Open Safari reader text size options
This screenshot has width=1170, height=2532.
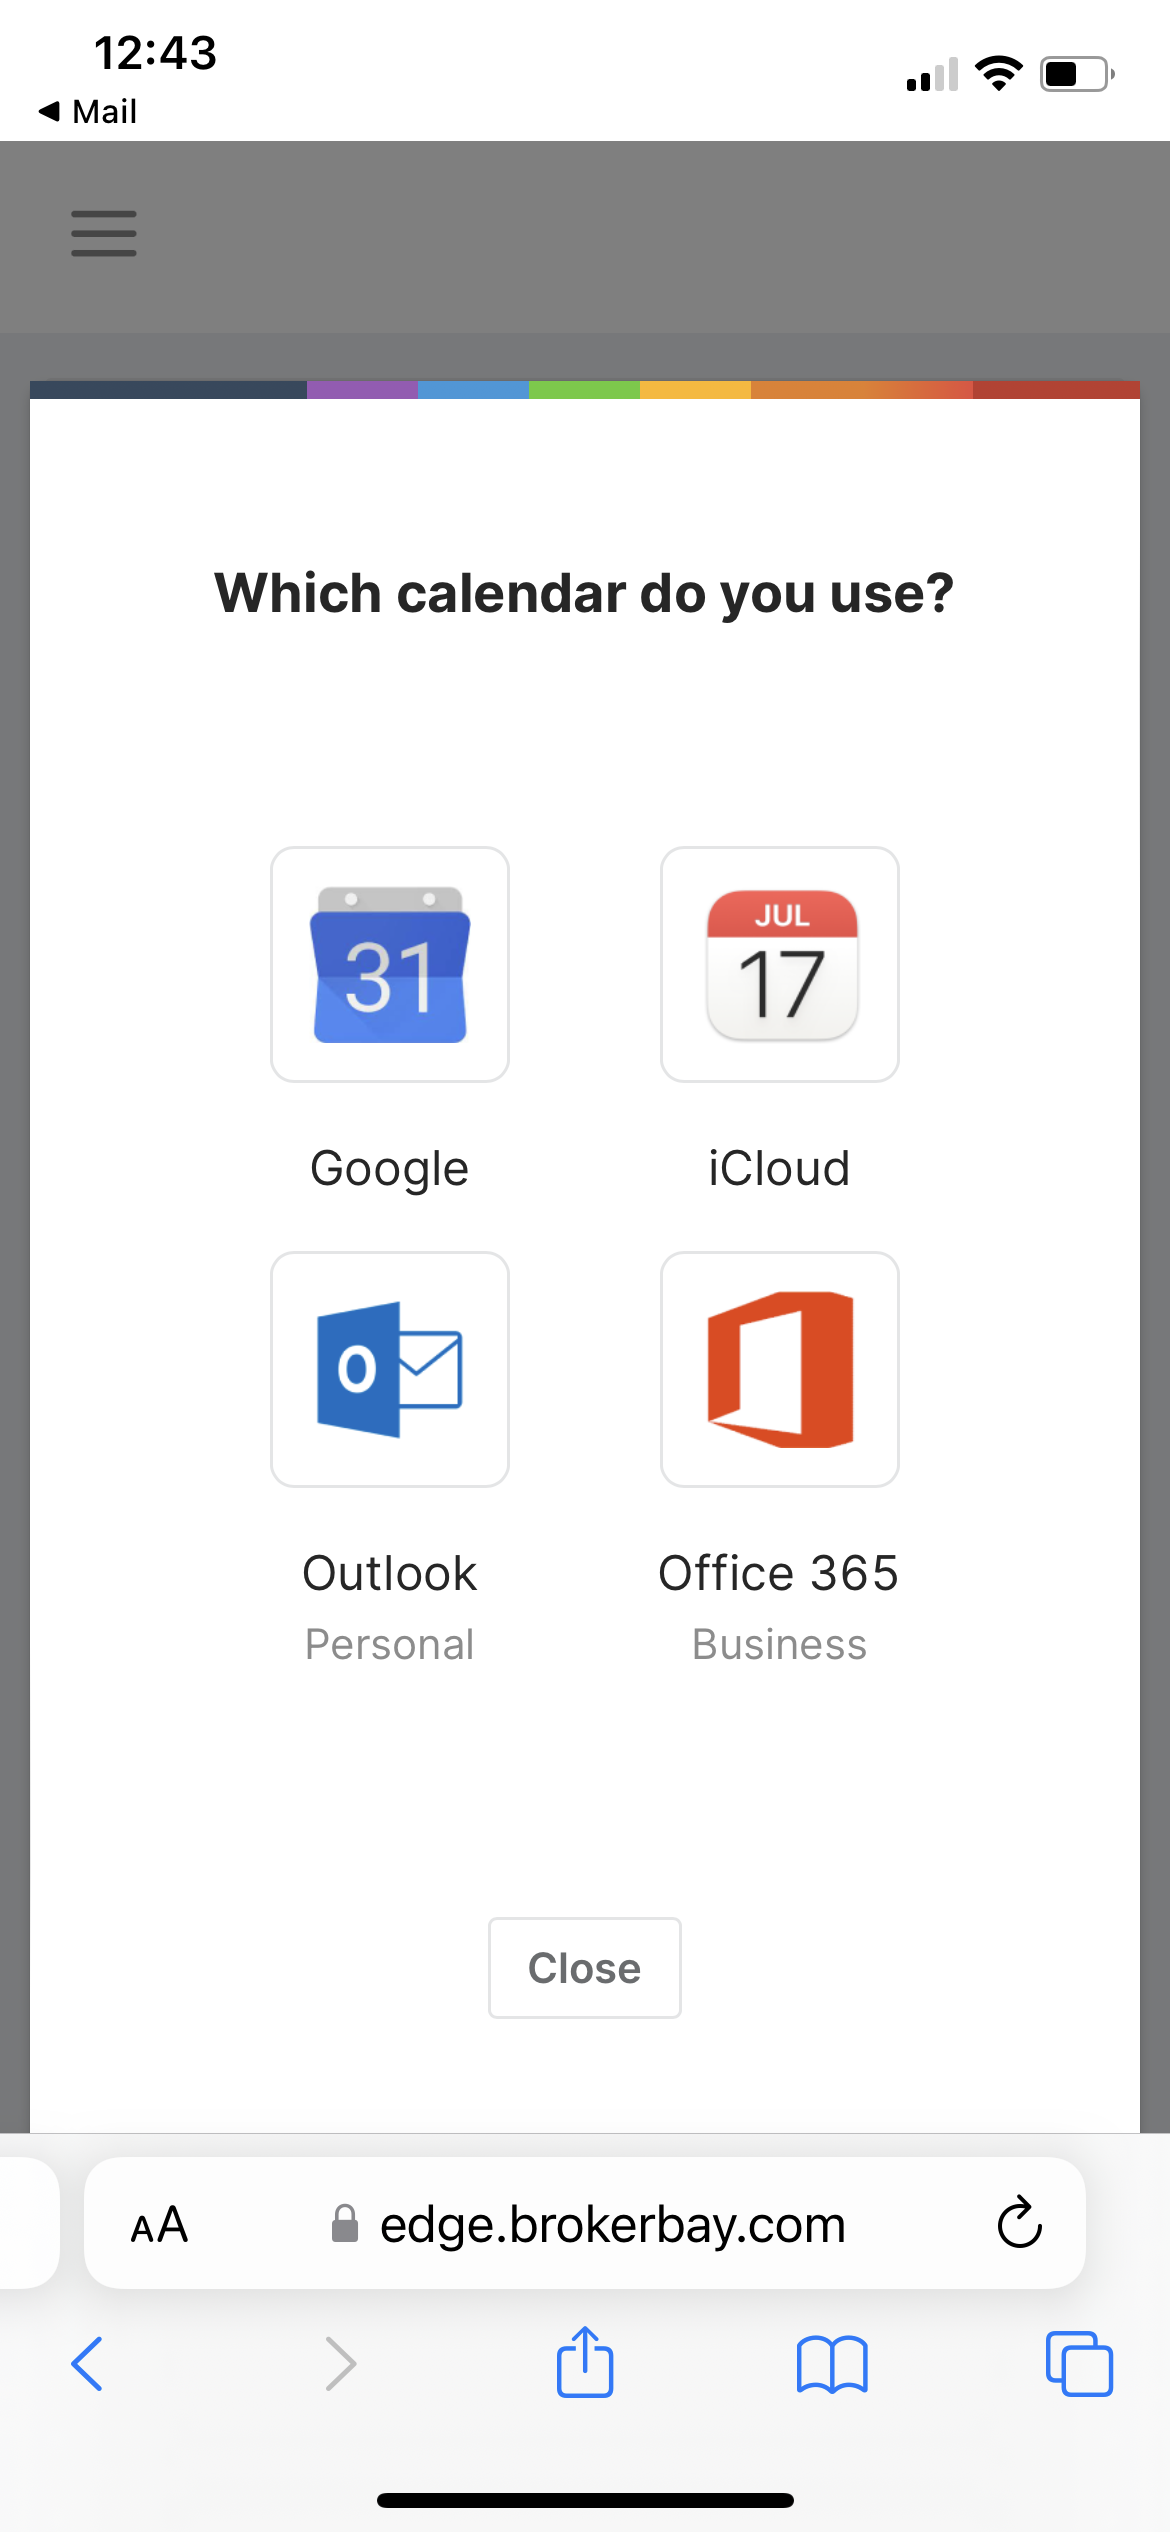point(160,2225)
